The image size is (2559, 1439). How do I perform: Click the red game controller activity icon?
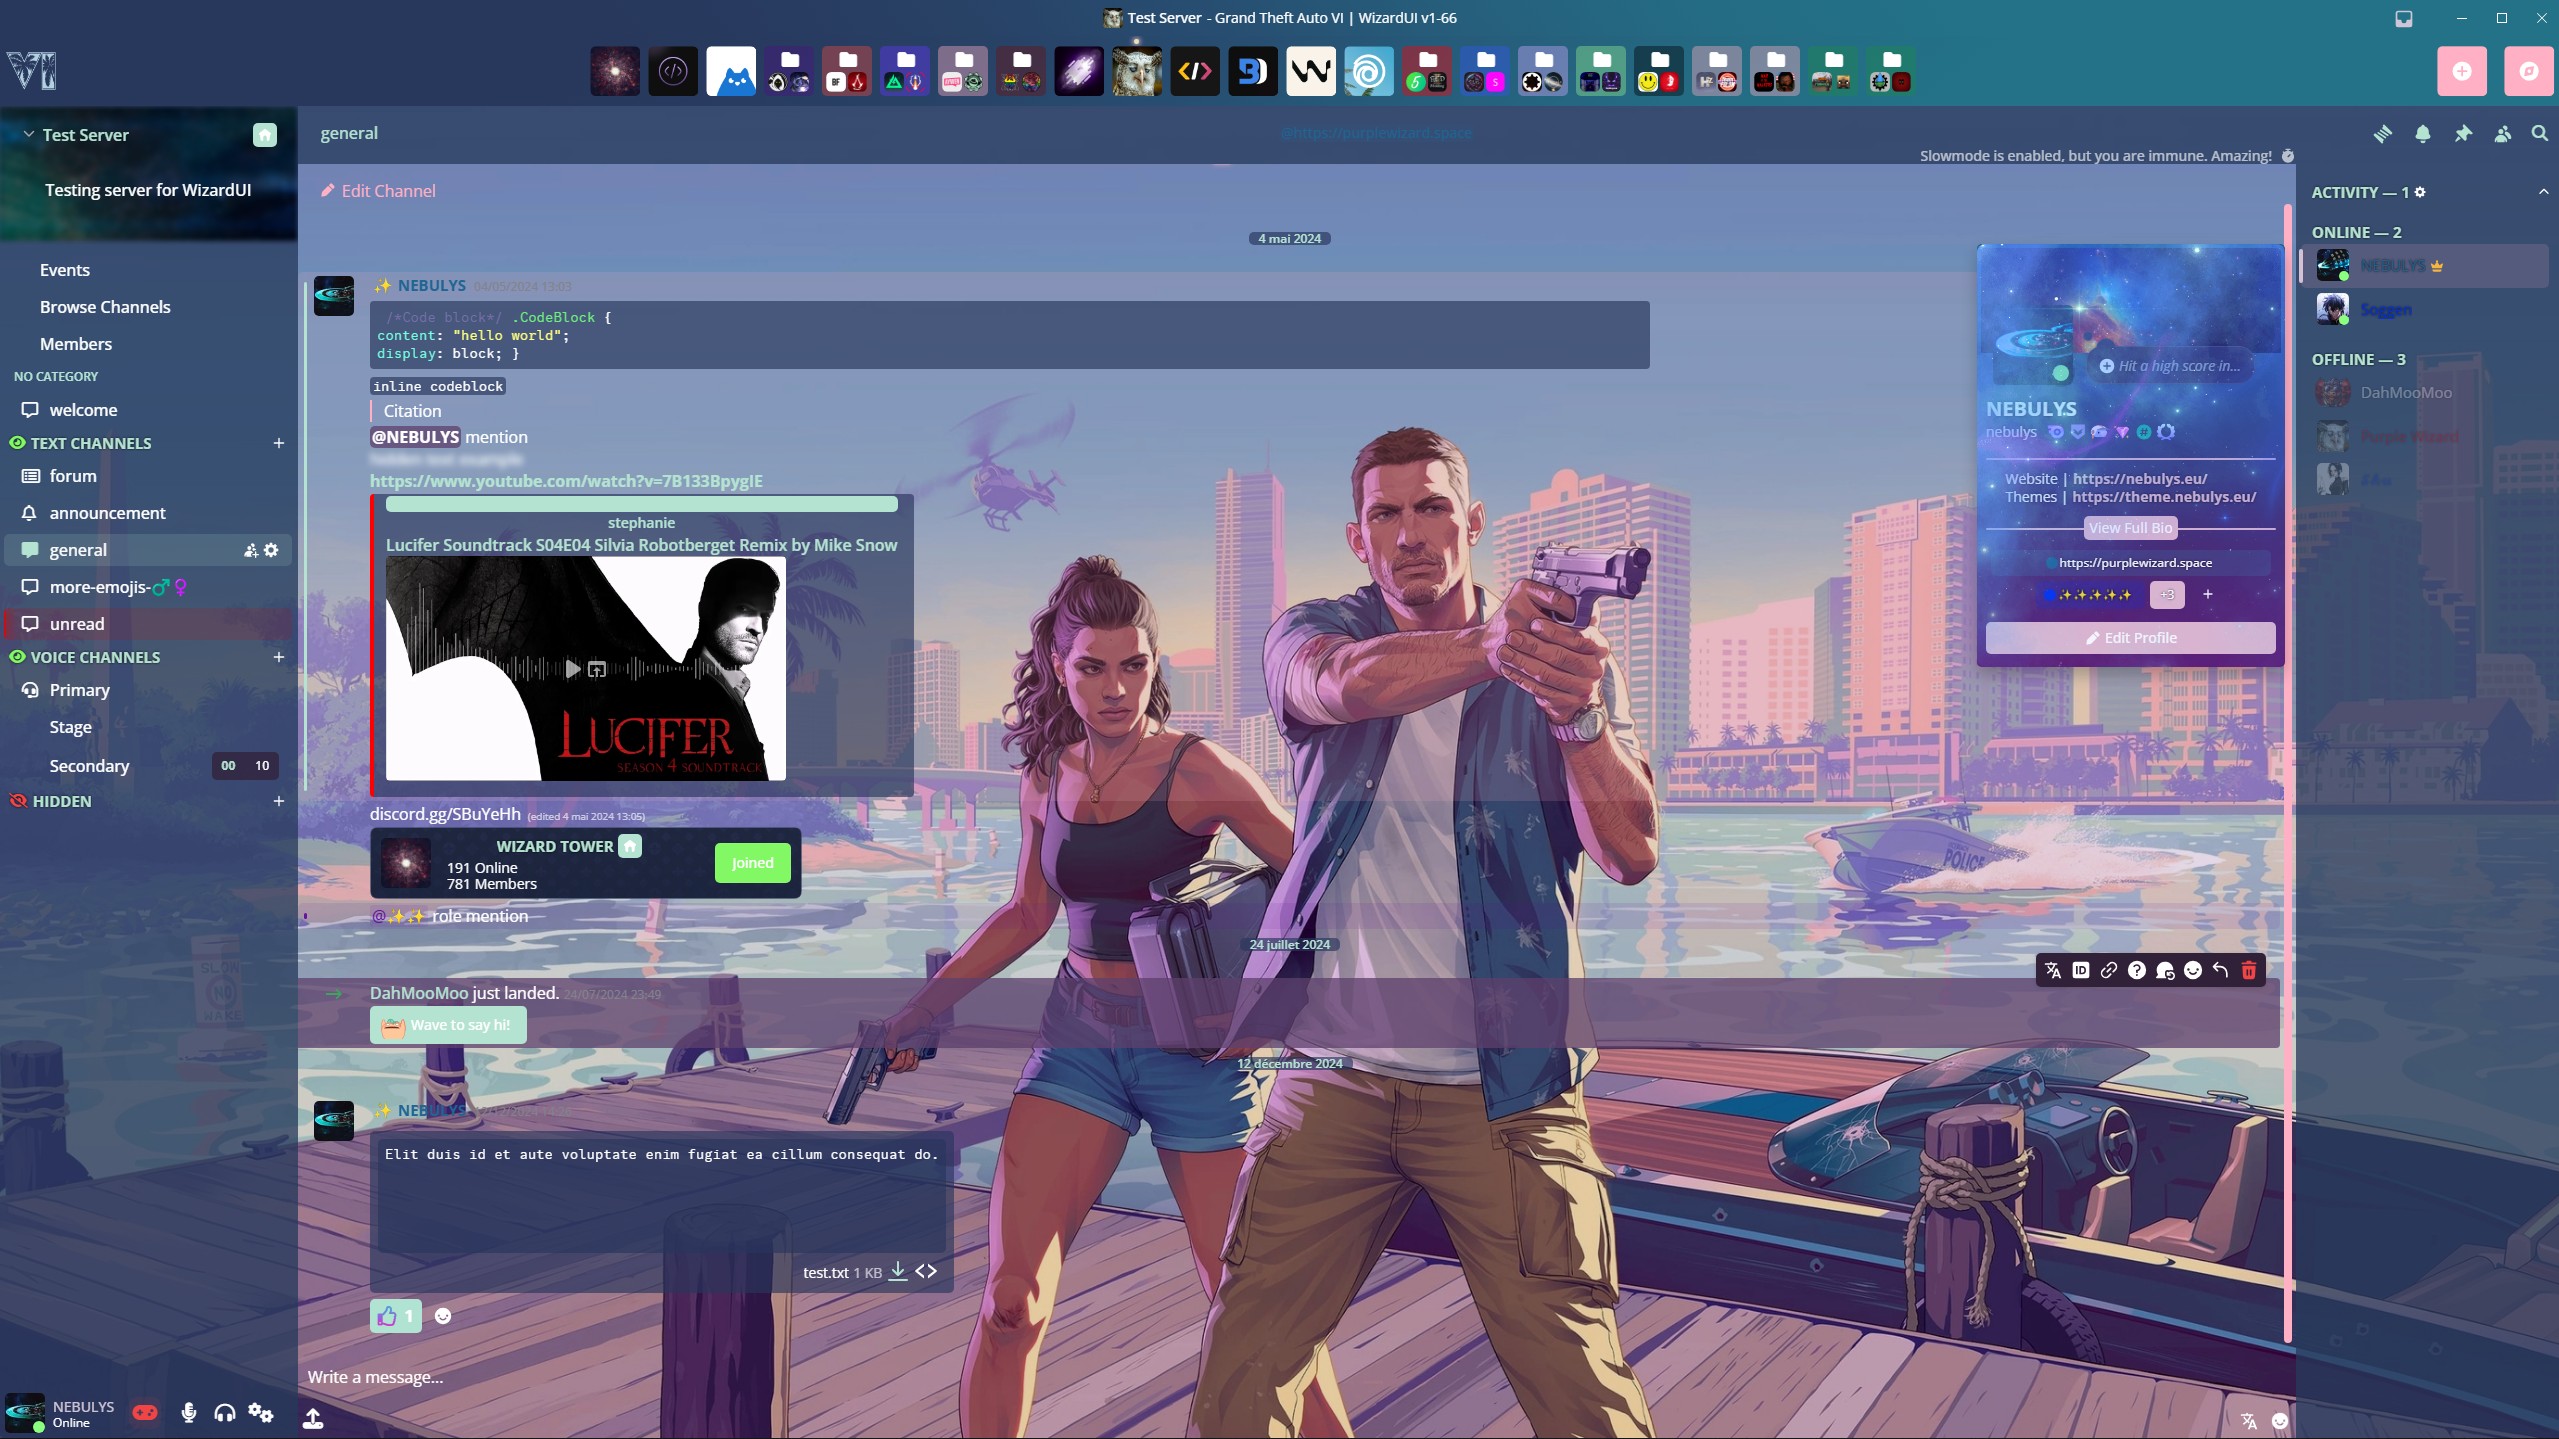coord(145,1412)
